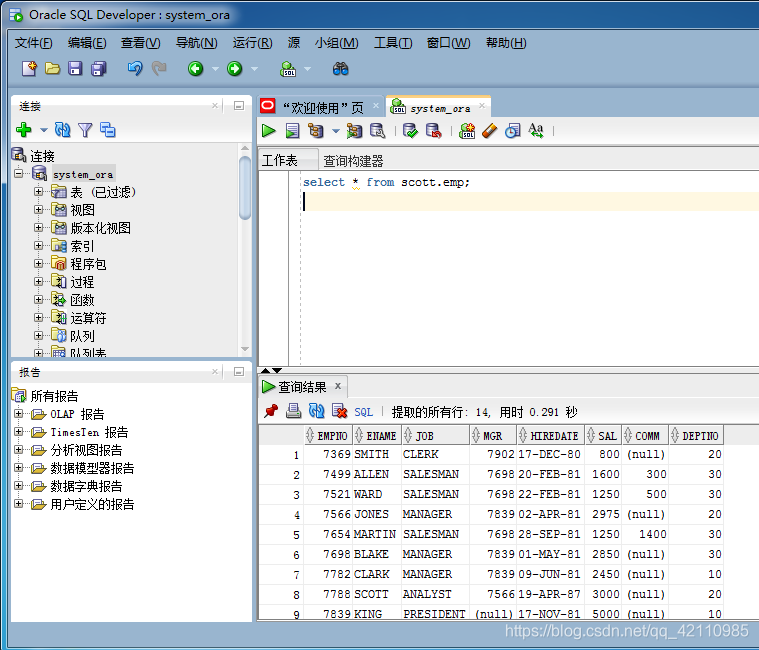
Task: Click the SQL History clock icon
Action: click(x=513, y=131)
